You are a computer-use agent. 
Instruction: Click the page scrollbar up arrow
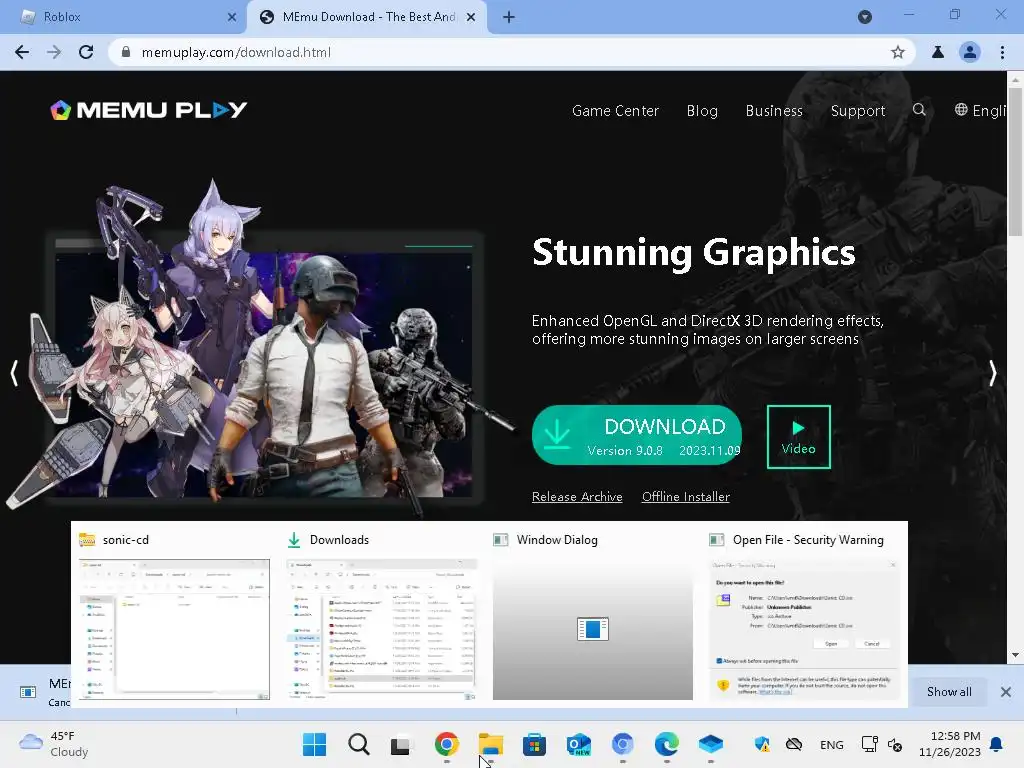pyautogui.click(x=1015, y=79)
